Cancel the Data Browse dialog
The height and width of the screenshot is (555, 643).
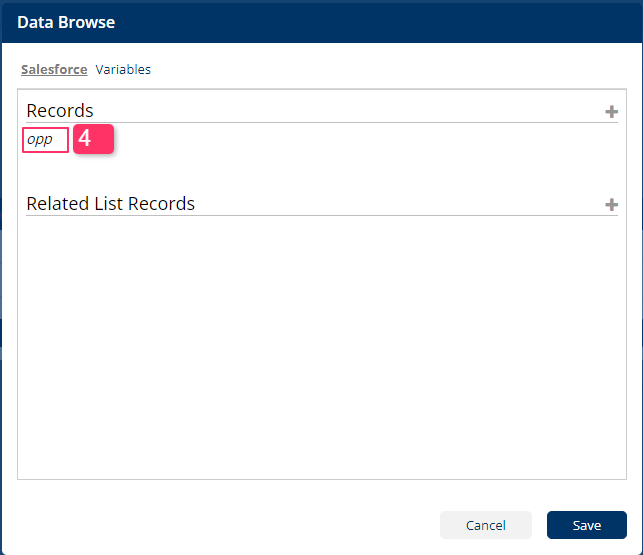point(486,525)
